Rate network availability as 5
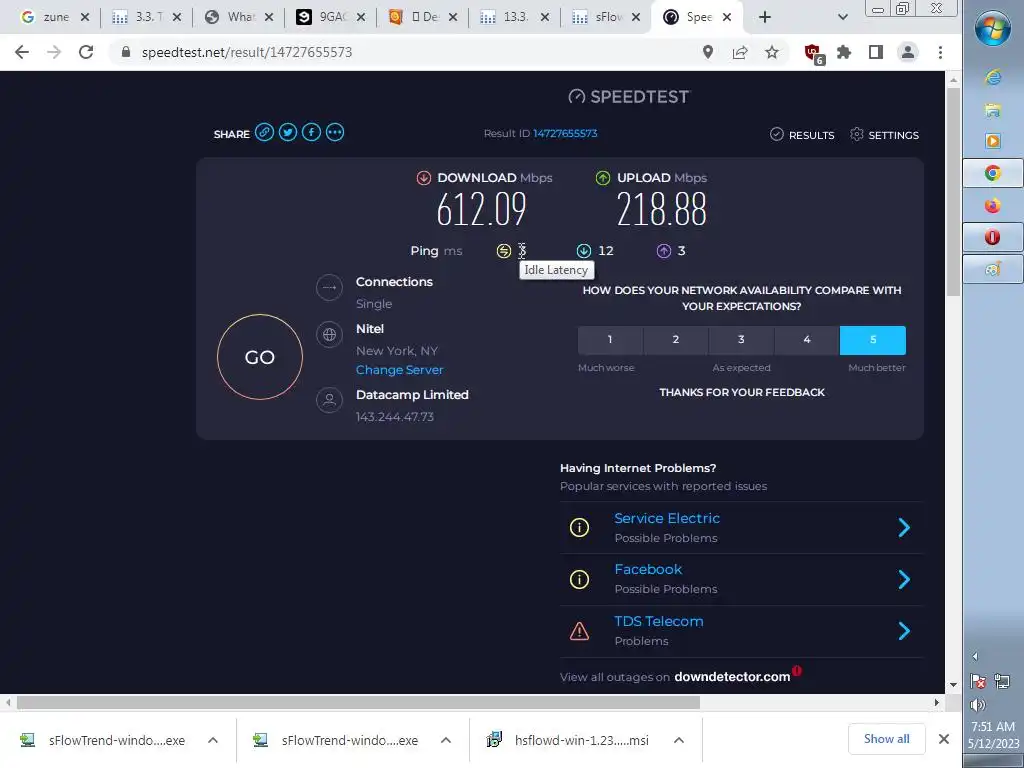This screenshot has height=768, width=1024. [x=873, y=340]
